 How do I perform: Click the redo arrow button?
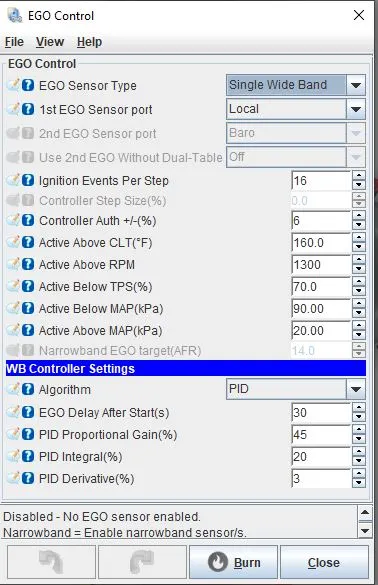point(142,562)
